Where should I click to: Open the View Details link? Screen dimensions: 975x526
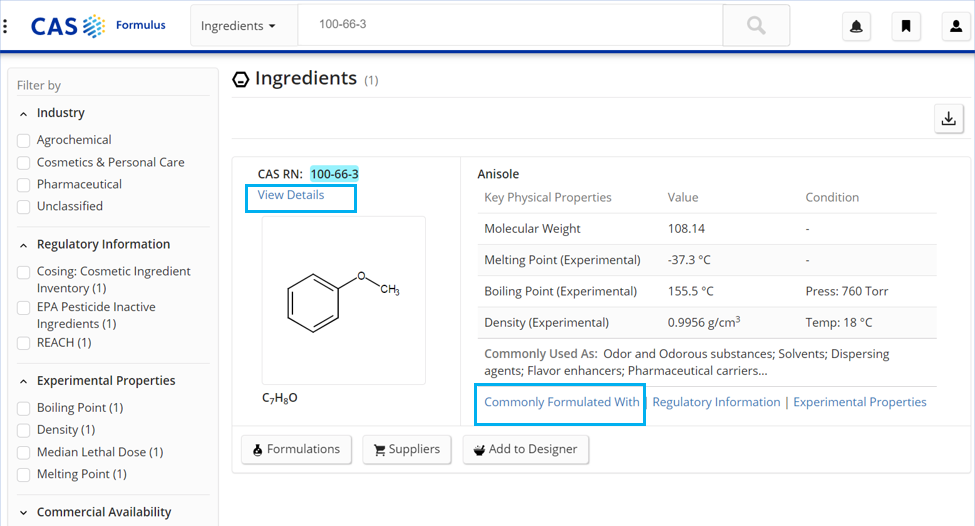pyautogui.click(x=290, y=195)
